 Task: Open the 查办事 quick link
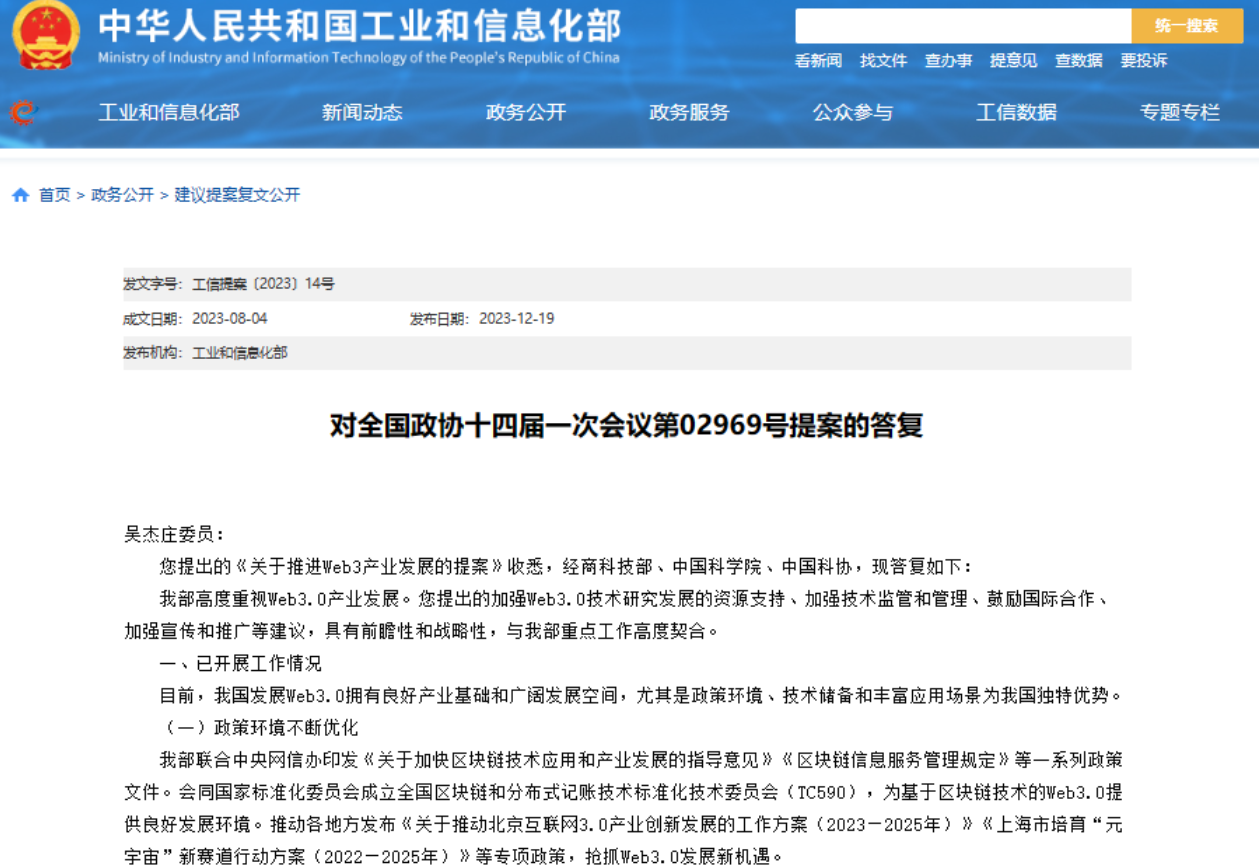click(948, 61)
